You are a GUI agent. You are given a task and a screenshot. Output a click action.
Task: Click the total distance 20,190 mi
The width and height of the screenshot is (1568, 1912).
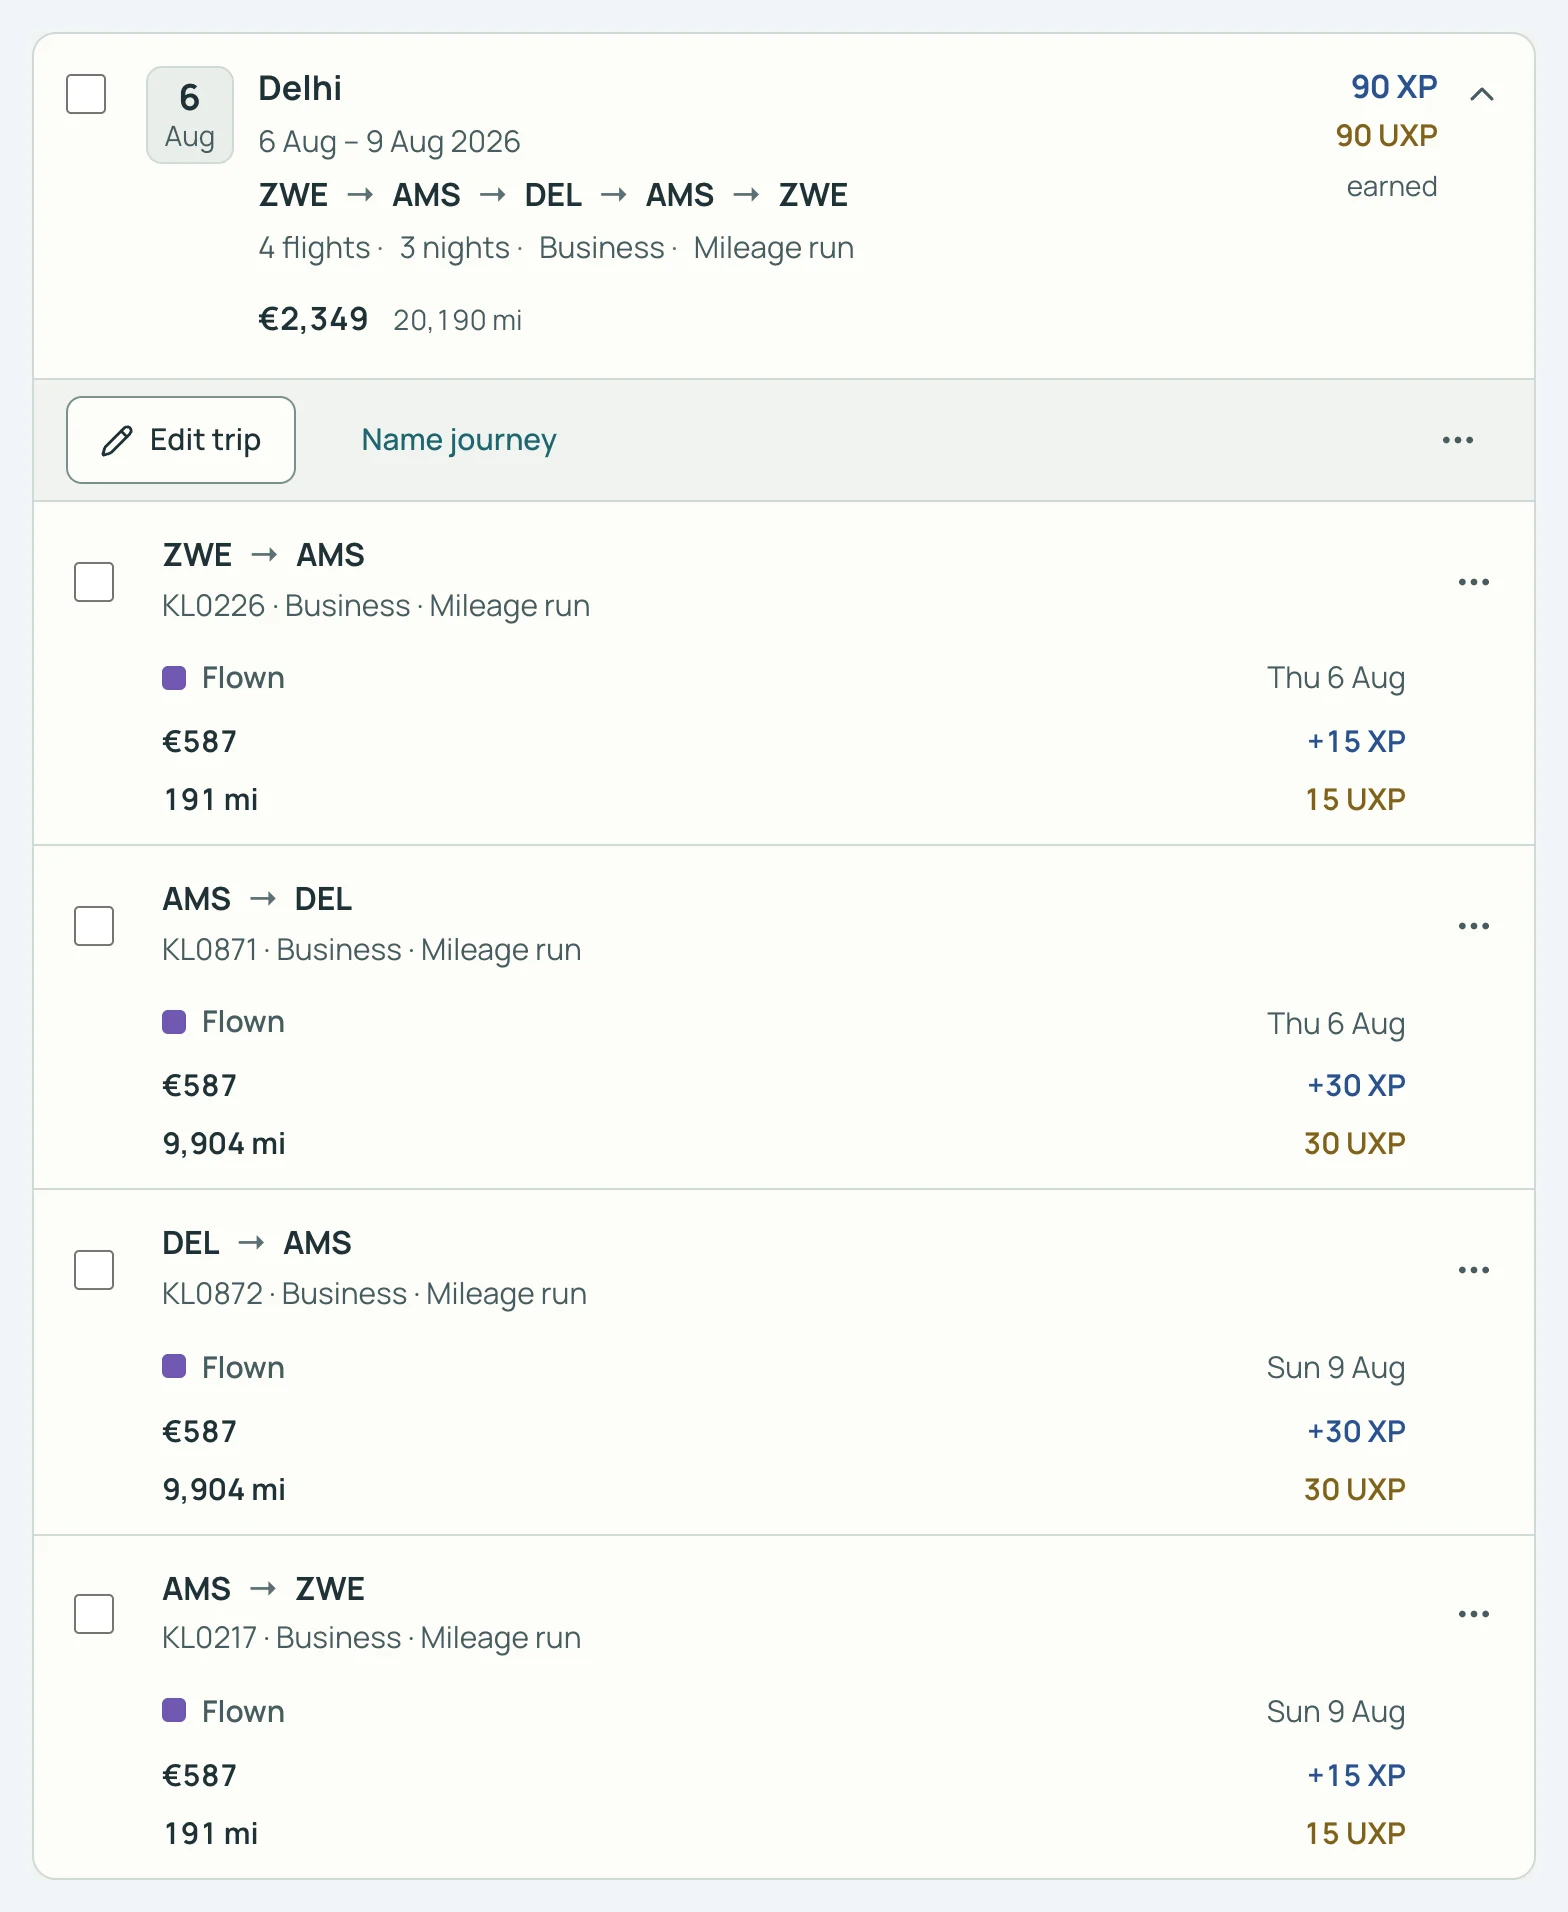tap(457, 320)
